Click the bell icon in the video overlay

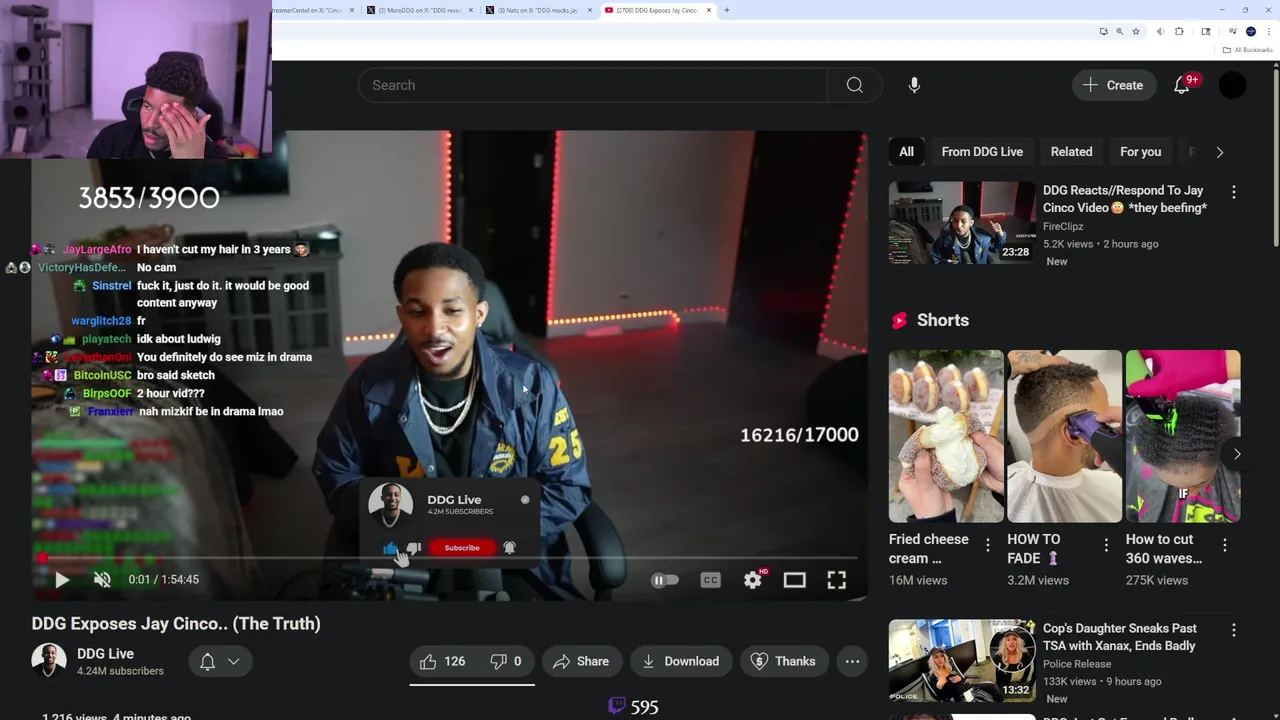(x=509, y=548)
